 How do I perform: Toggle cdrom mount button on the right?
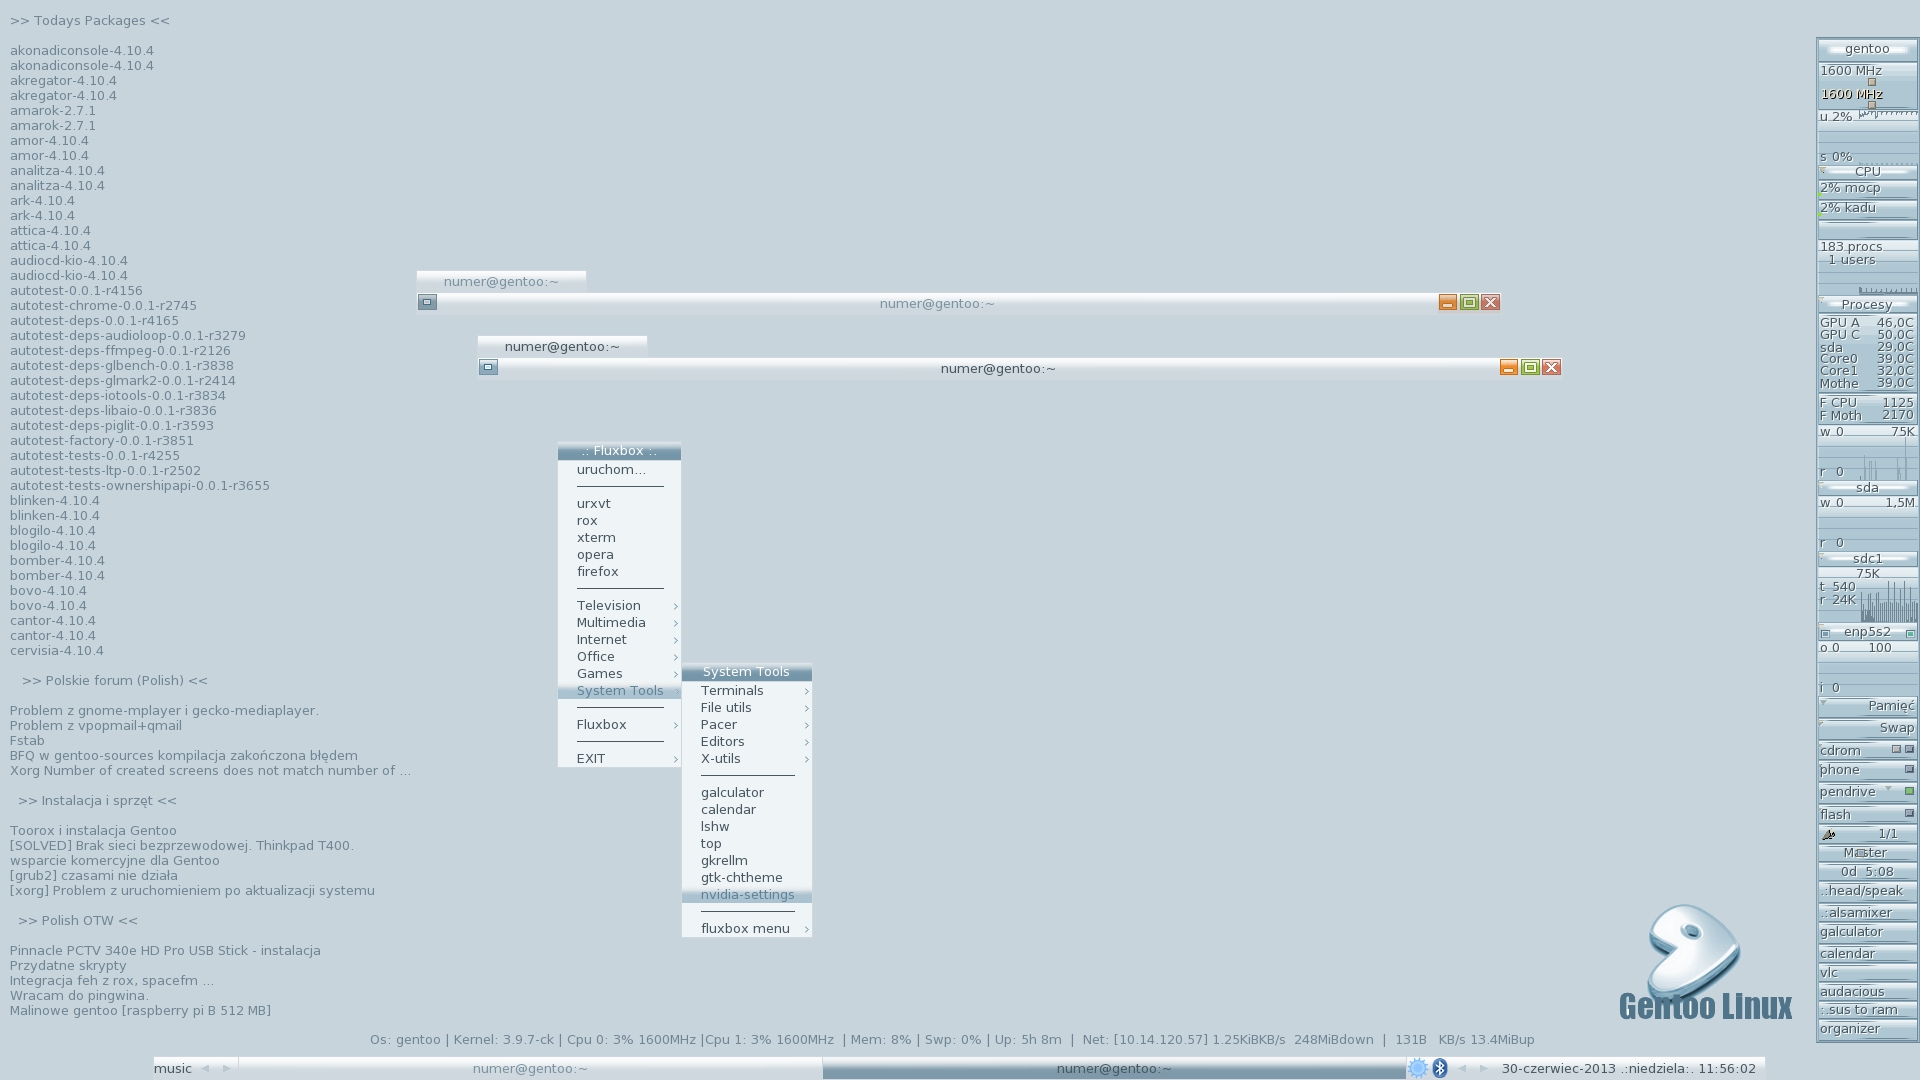tap(1909, 749)
